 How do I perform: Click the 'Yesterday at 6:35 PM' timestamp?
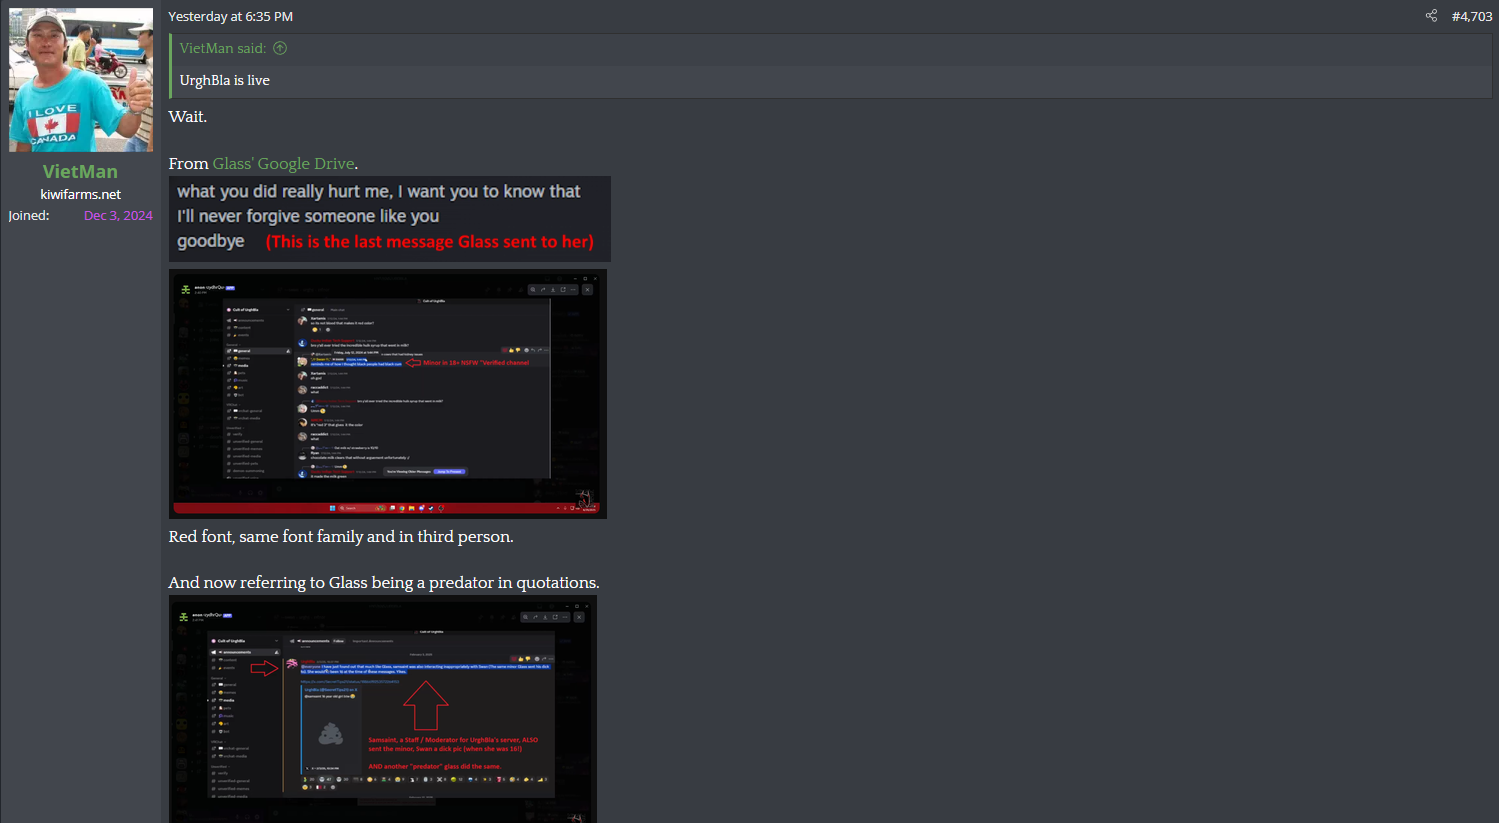[x=230, y=16]
